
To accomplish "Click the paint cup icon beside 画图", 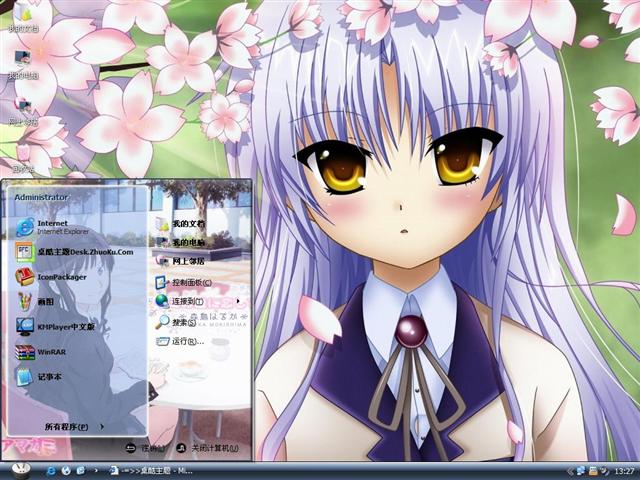I will pyautogui.click(x=25, y=302).
